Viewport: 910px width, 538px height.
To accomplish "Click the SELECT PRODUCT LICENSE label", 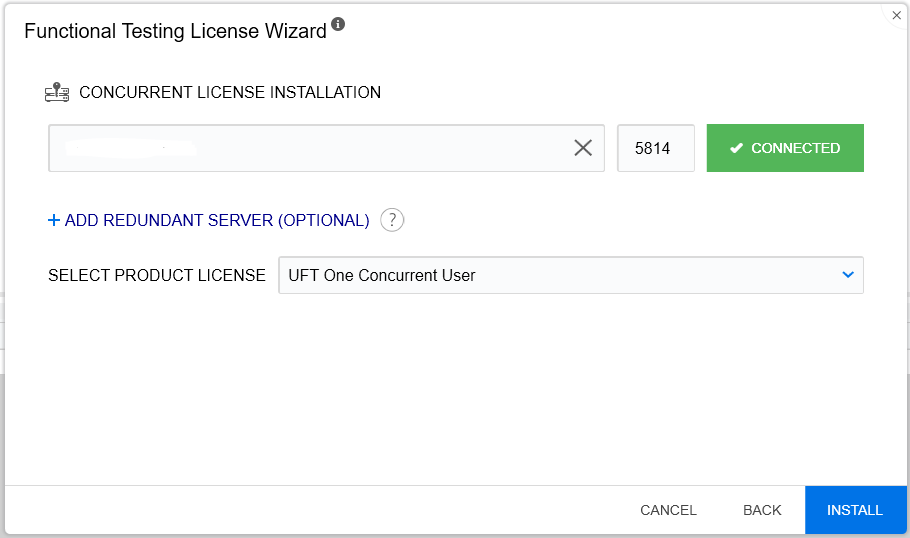I will [x=157, y=275].
